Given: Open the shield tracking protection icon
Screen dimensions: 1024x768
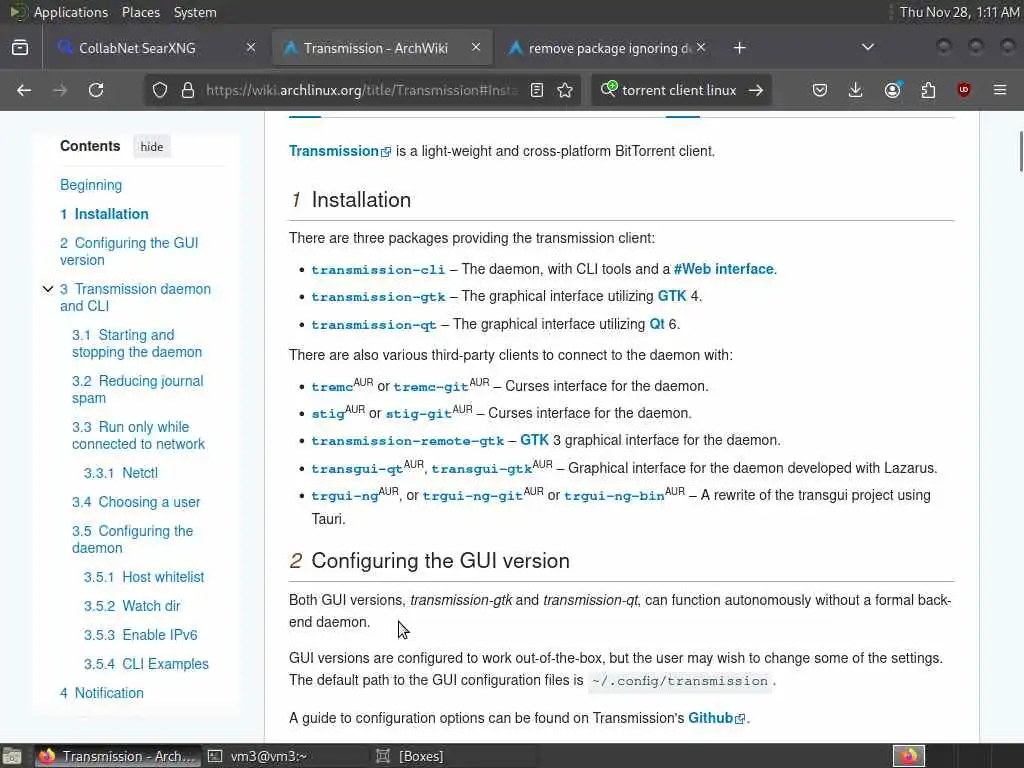Looking at the screenshot, I should click(x=160, y=90).
